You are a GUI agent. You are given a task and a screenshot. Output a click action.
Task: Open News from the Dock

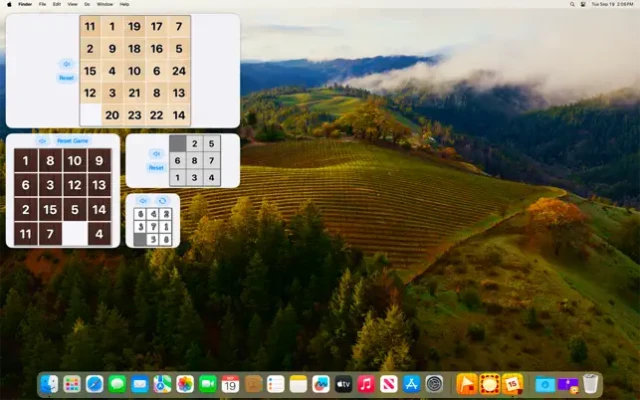(389, 384)
